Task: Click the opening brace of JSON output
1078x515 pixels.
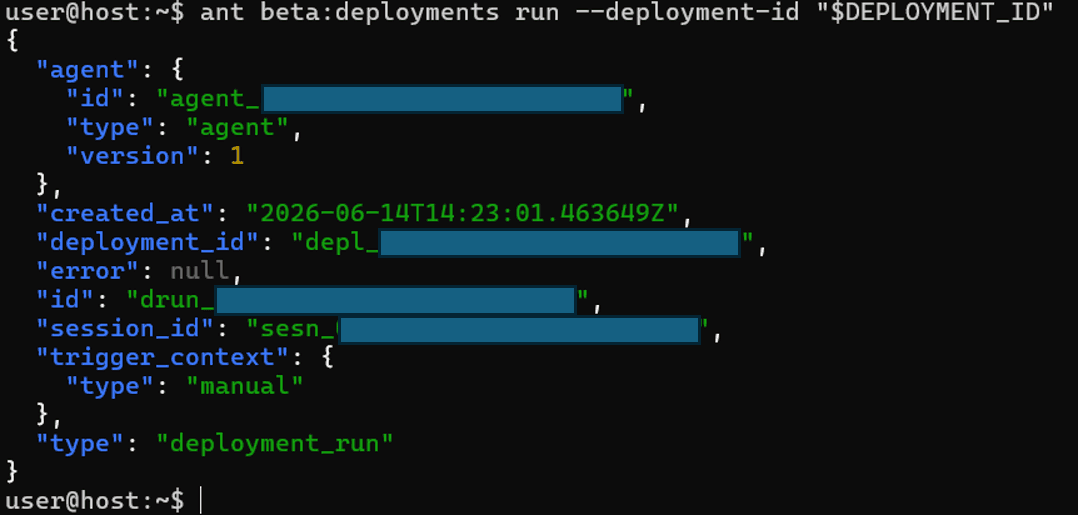Action: coord(11,42)
